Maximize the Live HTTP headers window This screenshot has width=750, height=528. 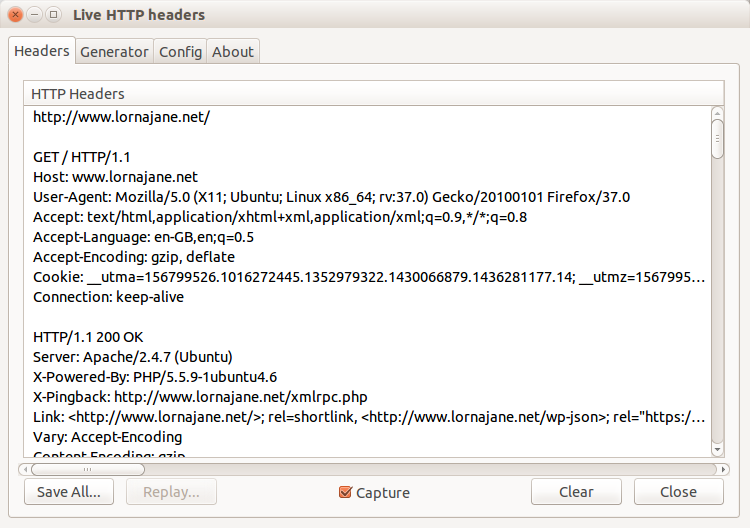53,15
